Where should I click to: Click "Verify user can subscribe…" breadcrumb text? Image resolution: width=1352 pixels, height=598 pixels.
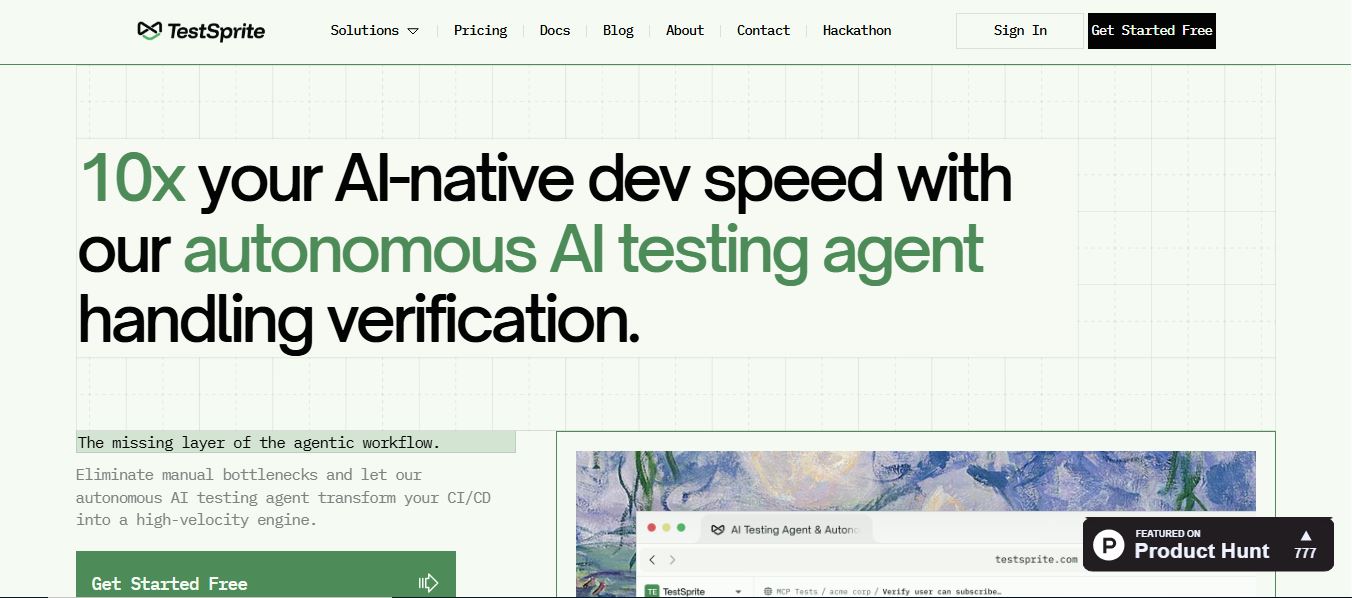coord(941,591)
